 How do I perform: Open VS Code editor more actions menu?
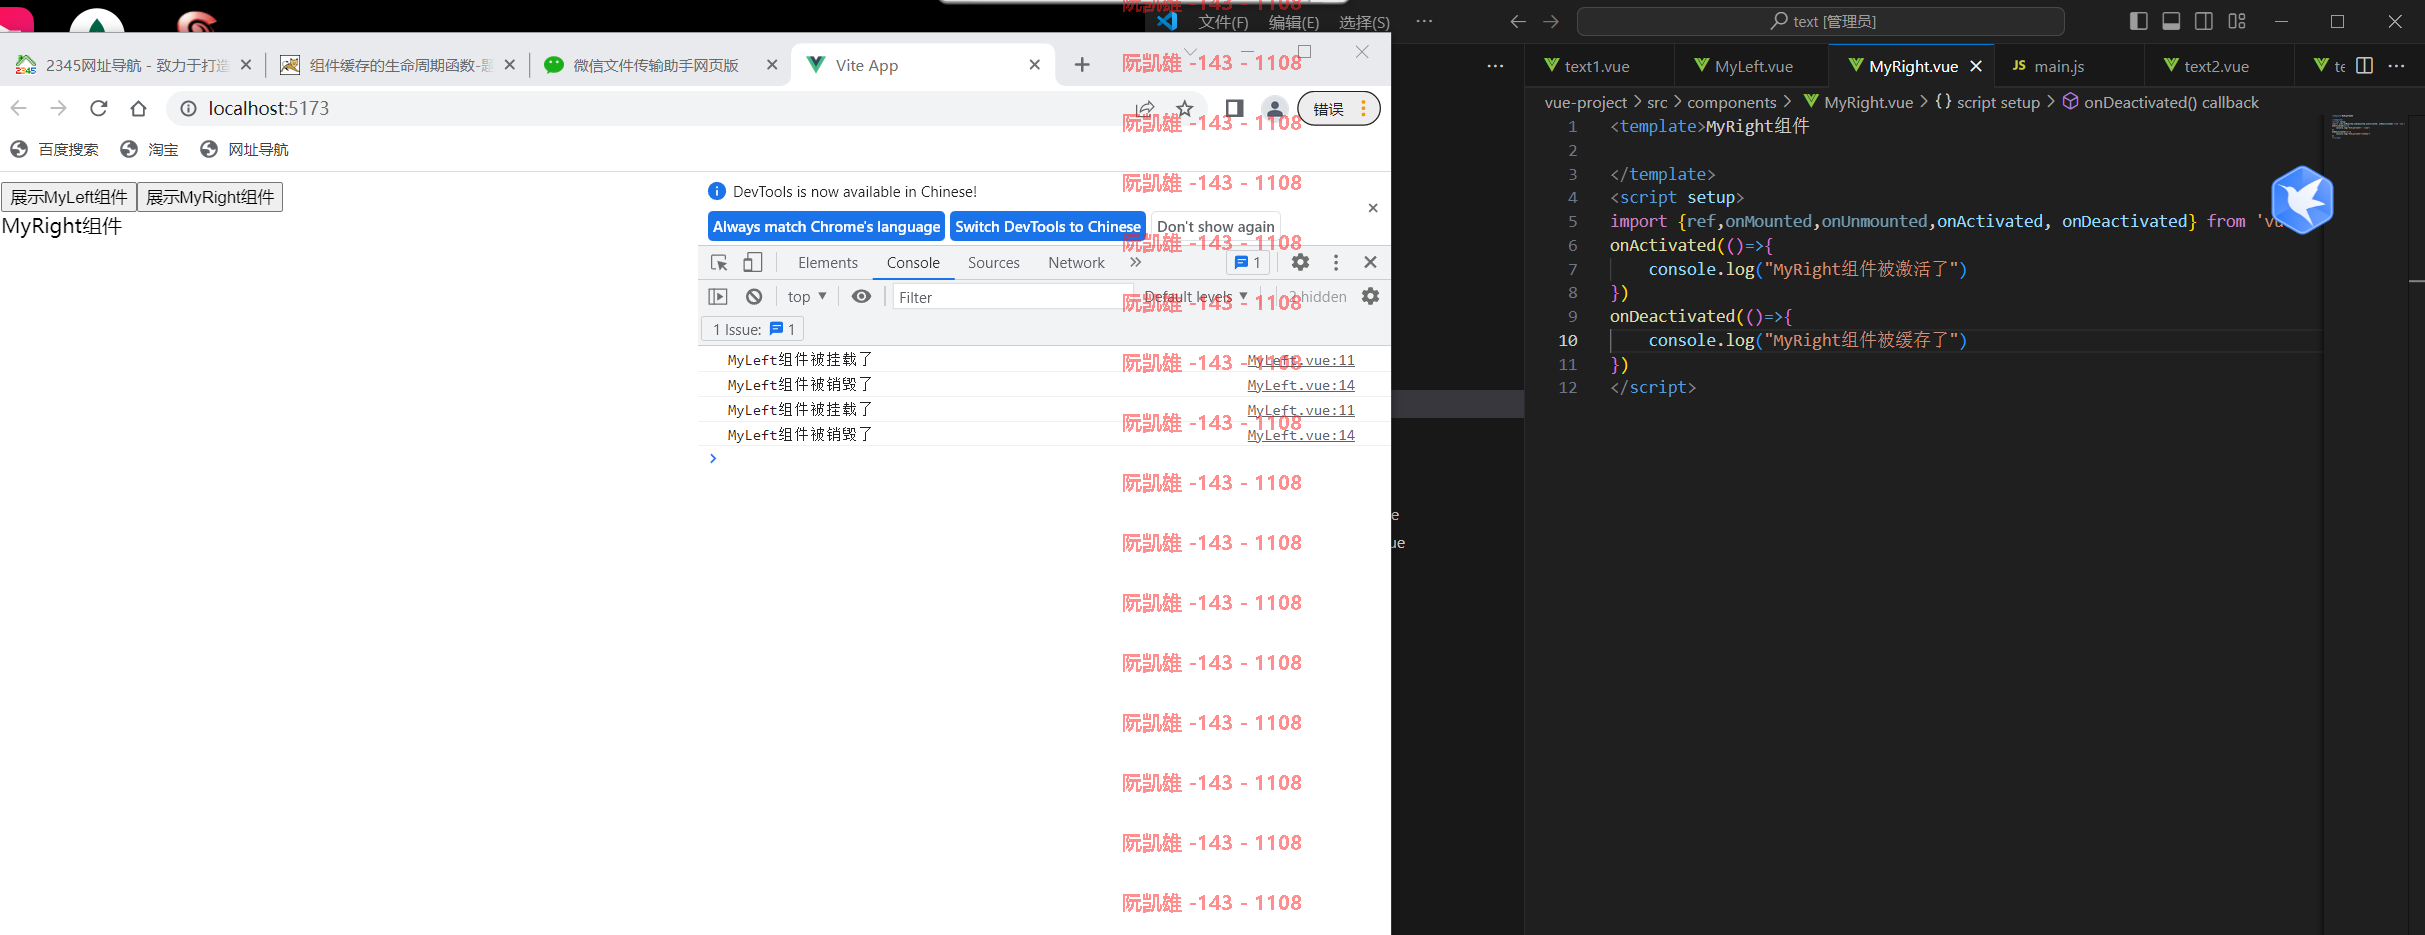tap(2396, 66)
